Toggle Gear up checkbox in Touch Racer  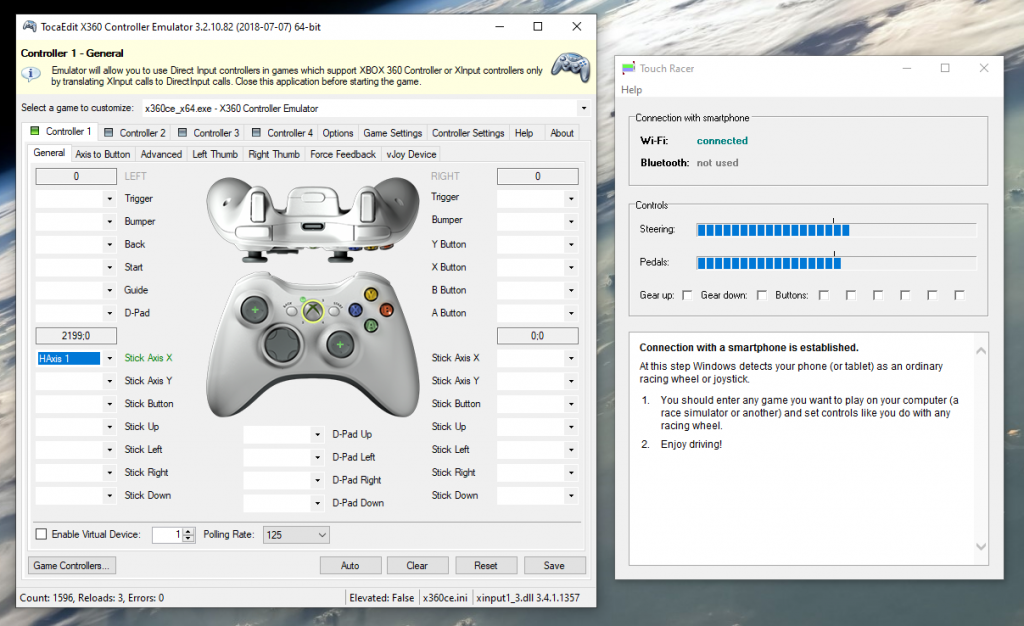(687, 295)
